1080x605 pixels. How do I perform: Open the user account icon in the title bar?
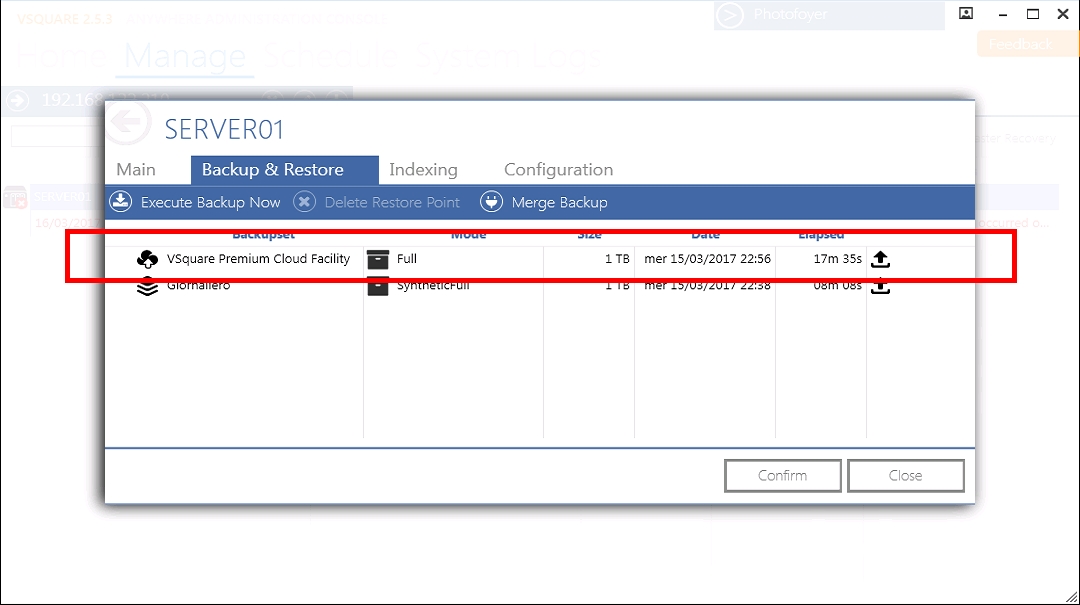pyautogui.click(x=966, y=14)
